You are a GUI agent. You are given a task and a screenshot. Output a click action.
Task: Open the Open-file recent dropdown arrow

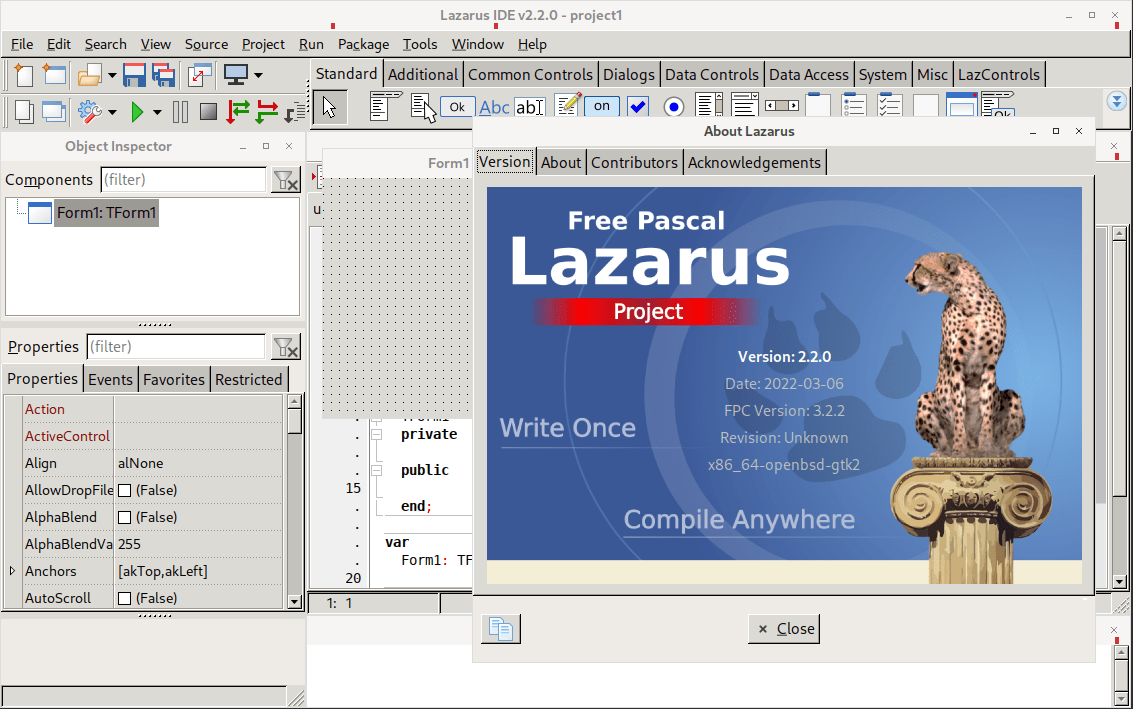[111, 76]
